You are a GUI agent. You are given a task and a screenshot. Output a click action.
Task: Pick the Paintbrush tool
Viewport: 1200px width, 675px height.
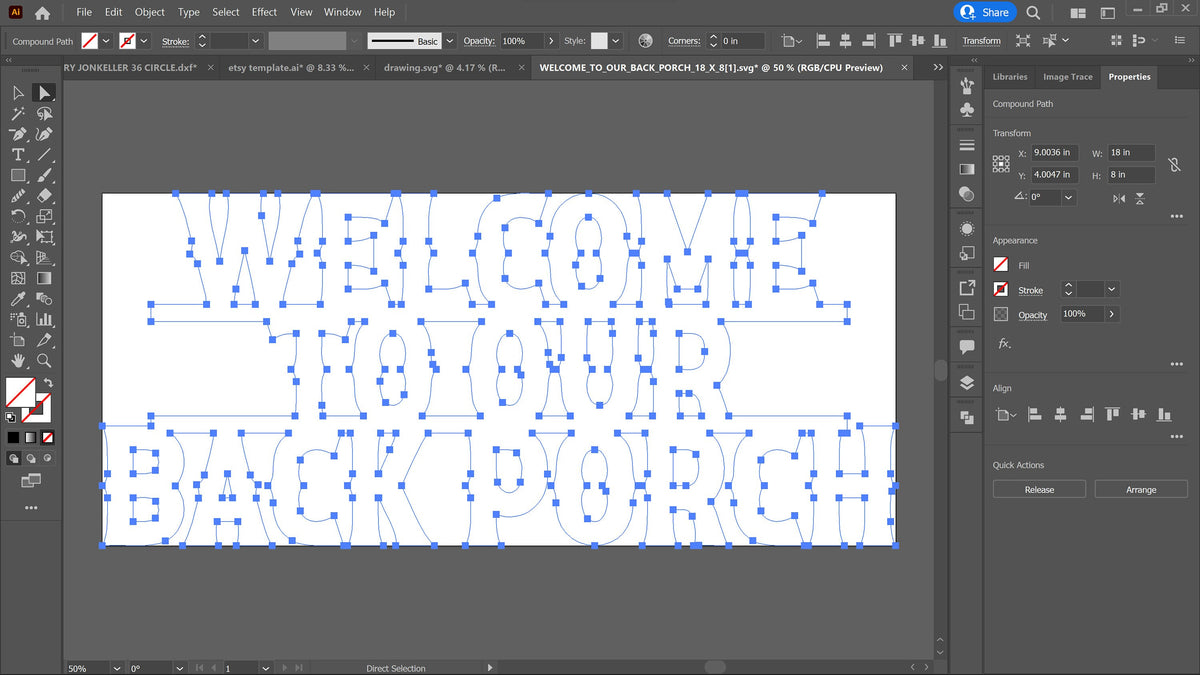point(44,175)
